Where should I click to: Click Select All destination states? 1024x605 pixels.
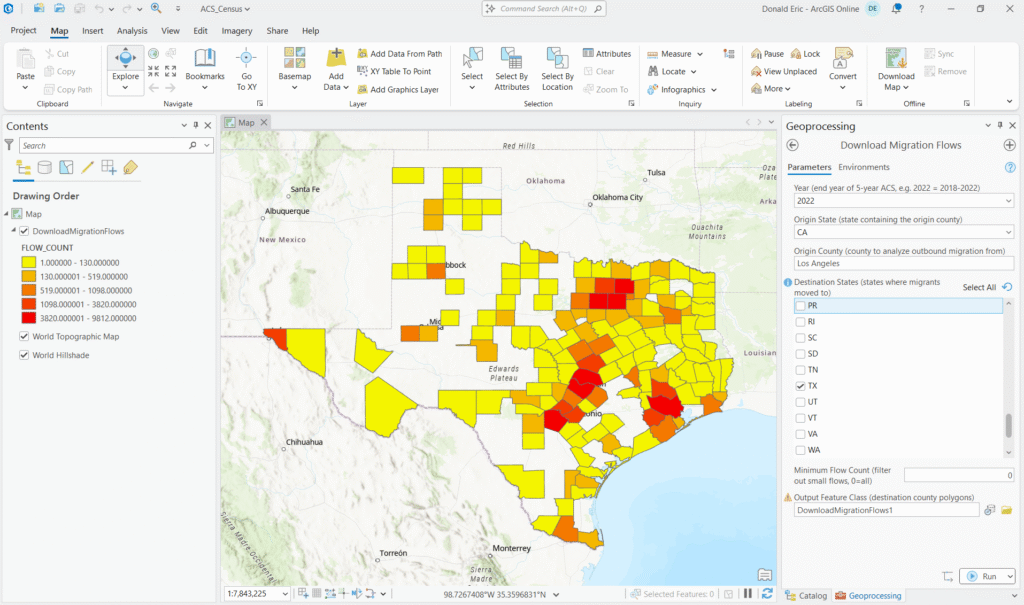point(978,287)
